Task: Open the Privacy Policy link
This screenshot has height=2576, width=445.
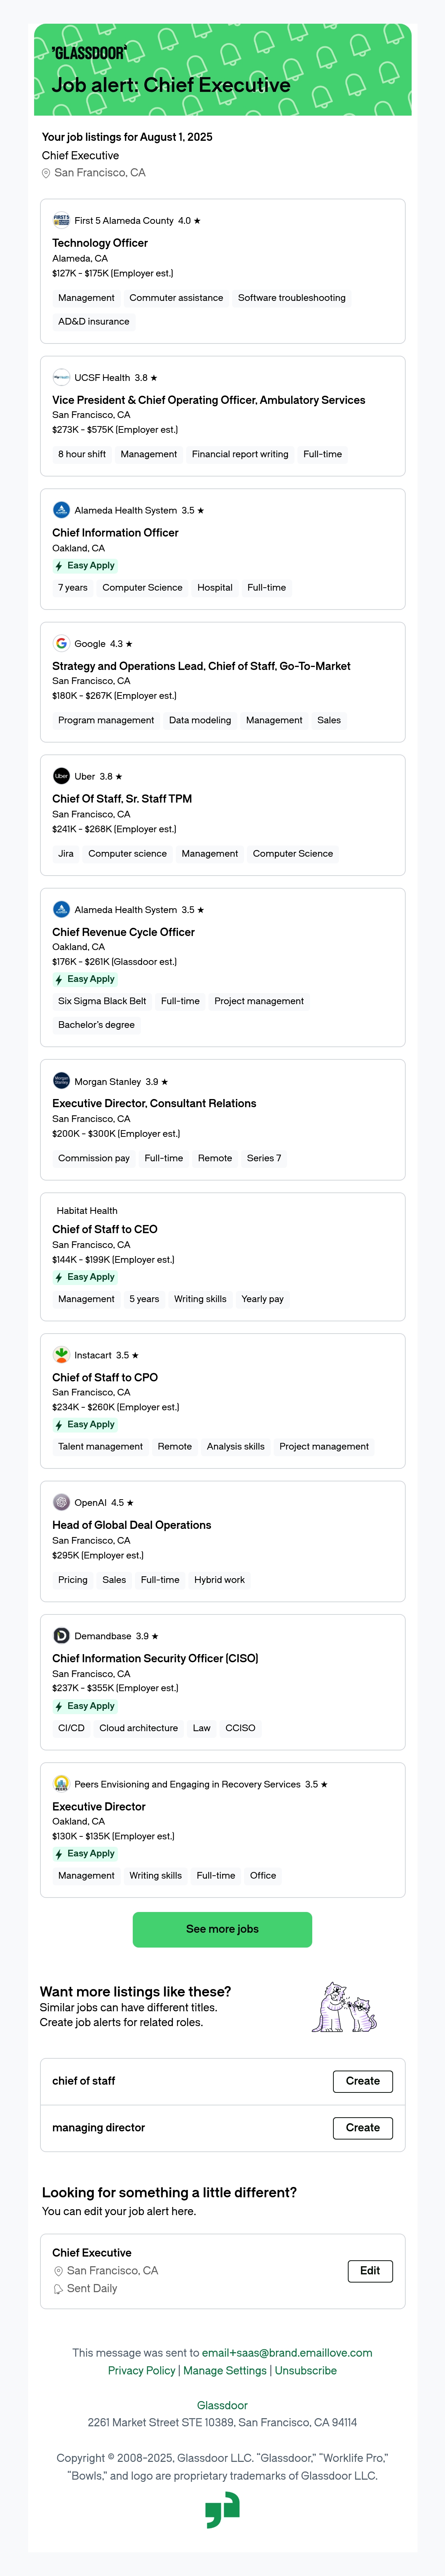Action: [x=141, y=2371]
